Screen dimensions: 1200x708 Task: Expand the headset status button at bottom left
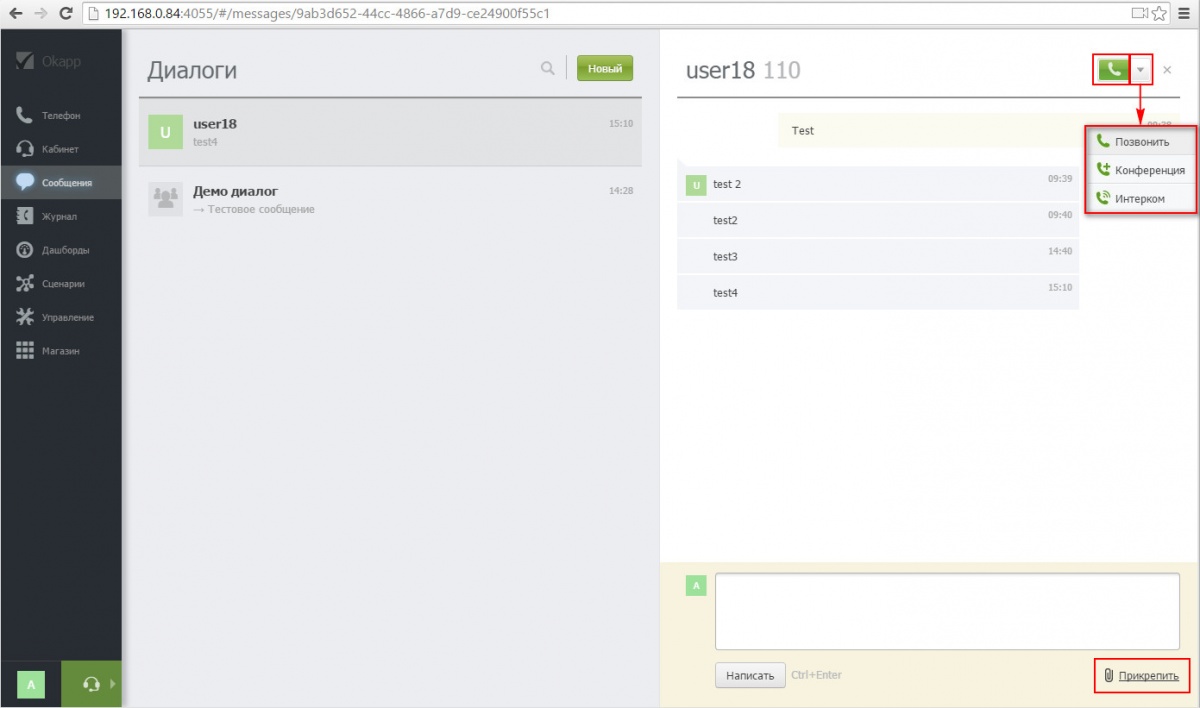92,684
